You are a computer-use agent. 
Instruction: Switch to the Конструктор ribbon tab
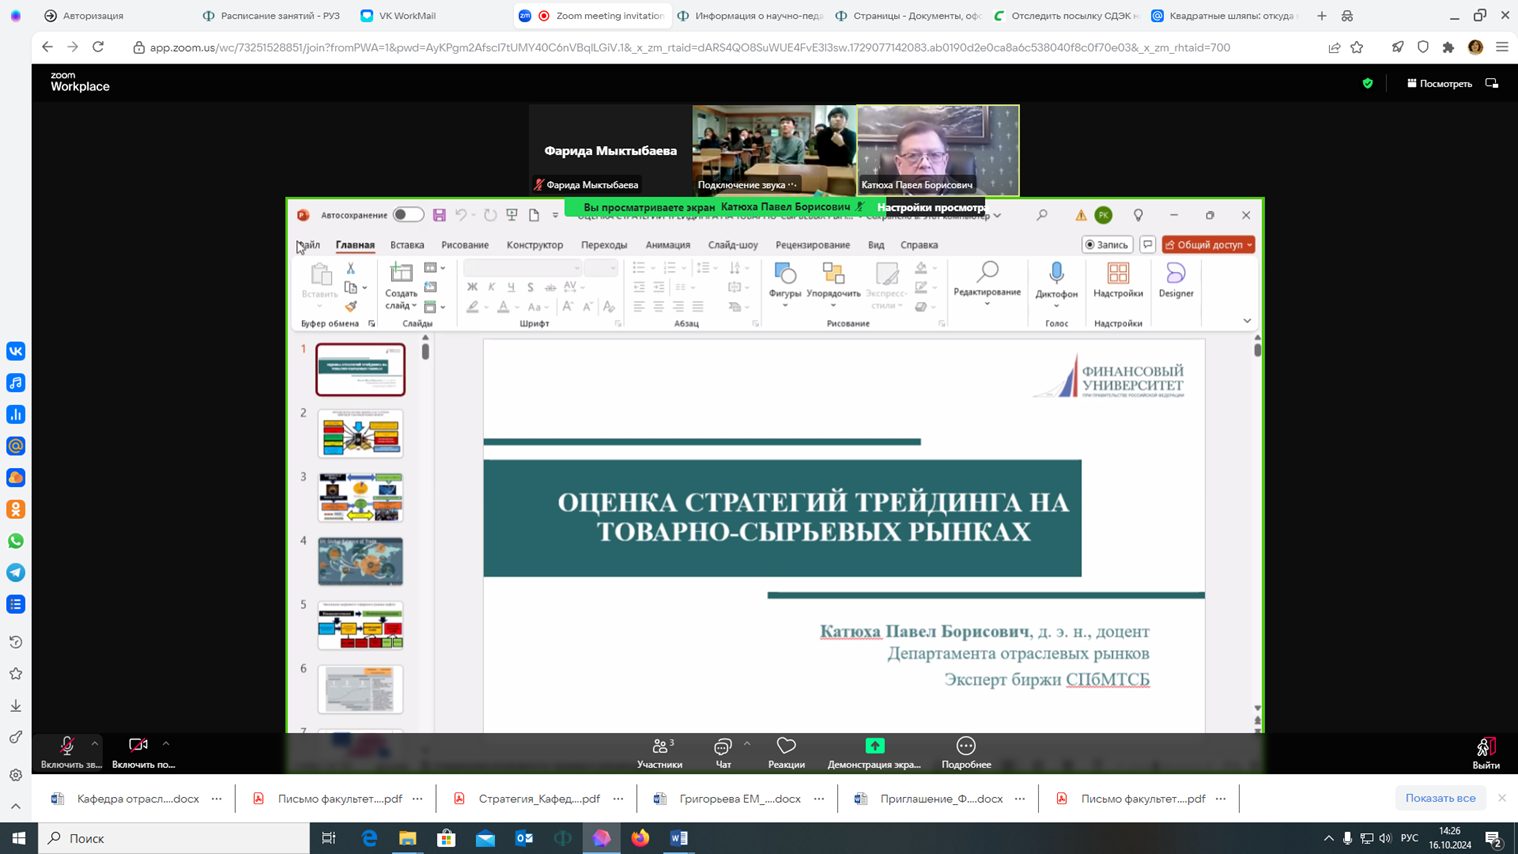[x=535, y=245]
